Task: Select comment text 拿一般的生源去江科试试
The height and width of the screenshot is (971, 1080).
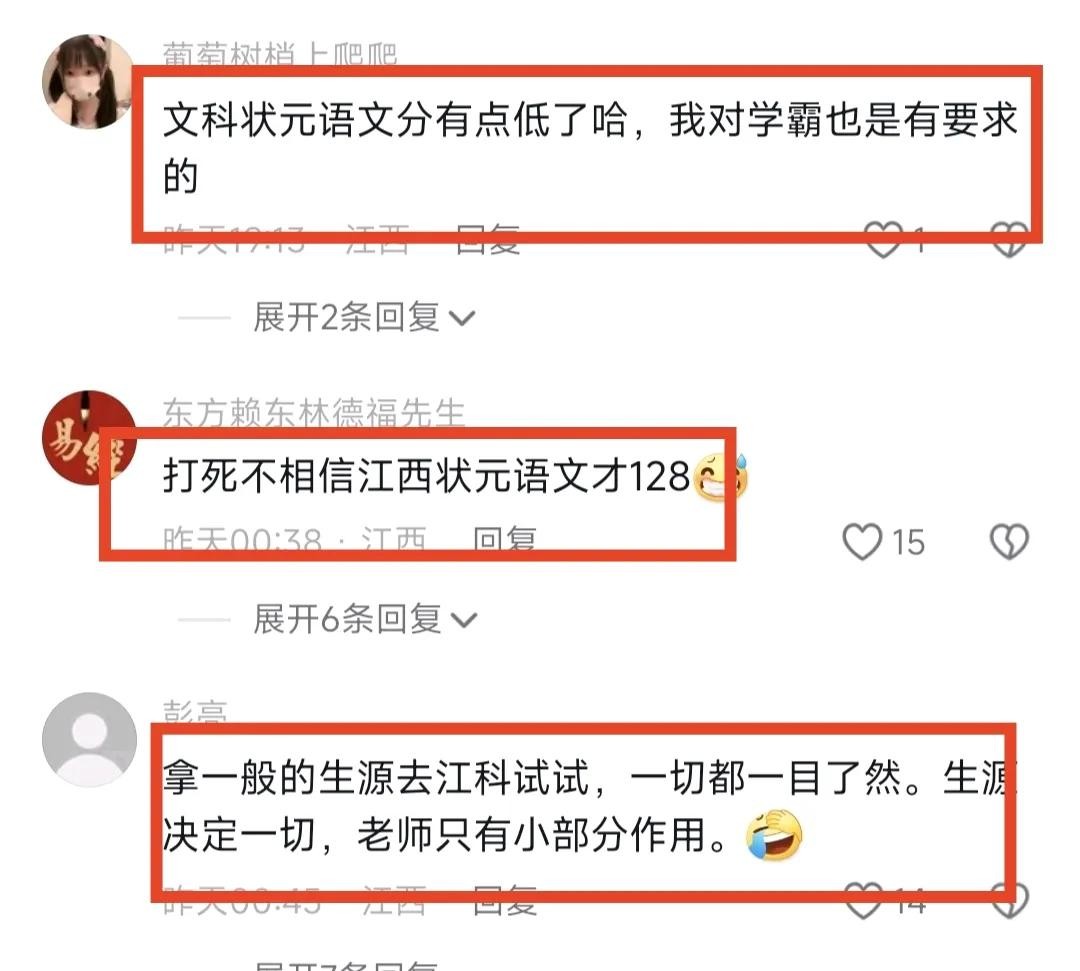Action: click(x=377, y=777)
